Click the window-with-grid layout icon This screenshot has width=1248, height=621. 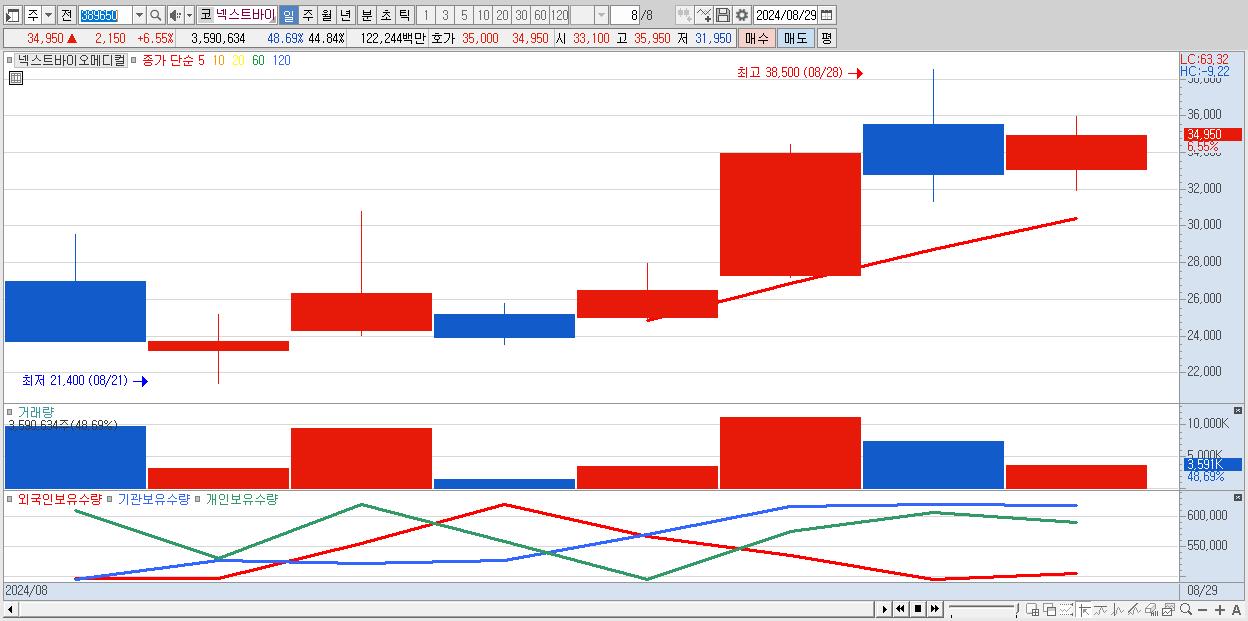tap(1032, 609)
